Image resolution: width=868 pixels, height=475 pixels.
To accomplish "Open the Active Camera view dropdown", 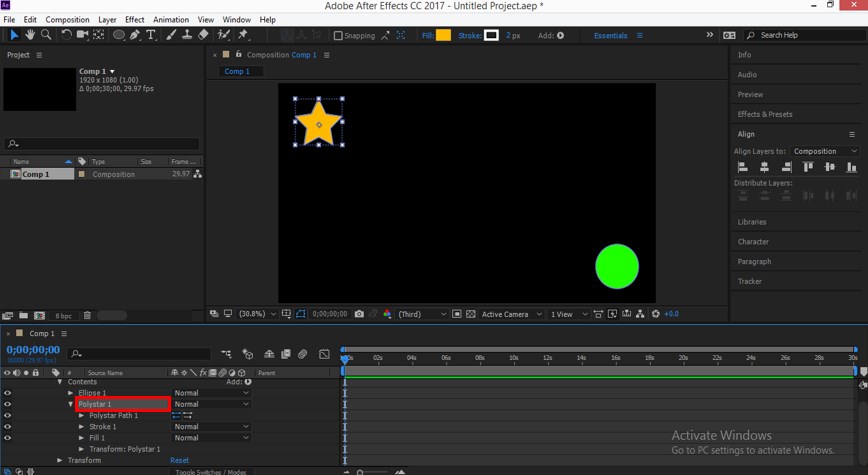I will [x=509, y=314].
